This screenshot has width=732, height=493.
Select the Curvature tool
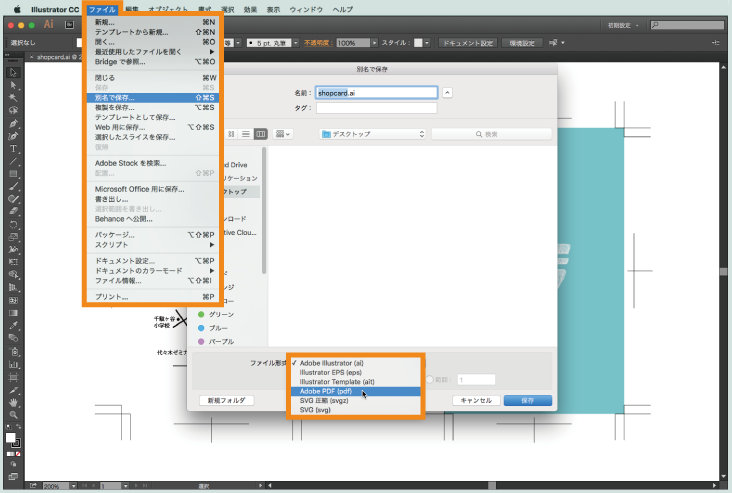coord(13,136)
